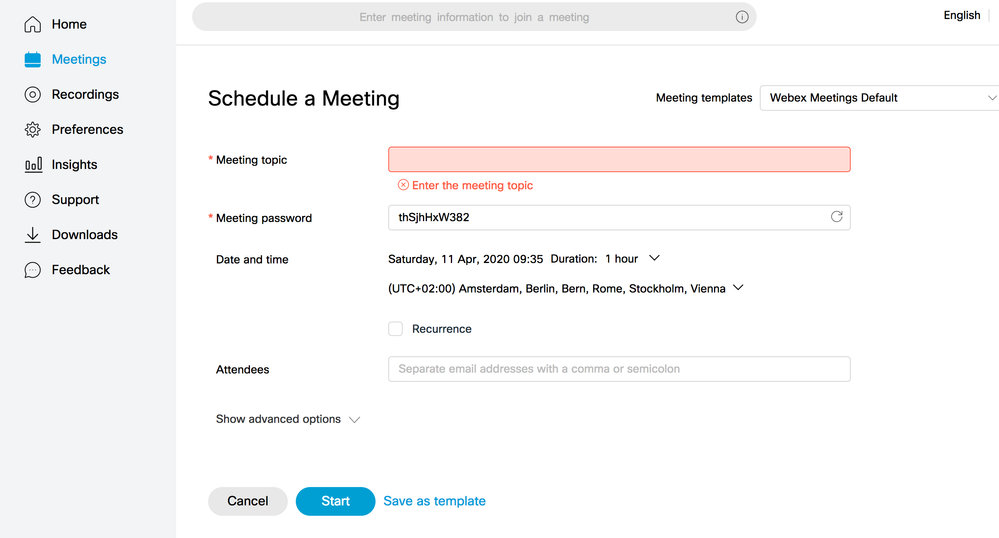The image size is (999, 538).
Task: Click the Preferences gear icon
Action: (32, 129)
